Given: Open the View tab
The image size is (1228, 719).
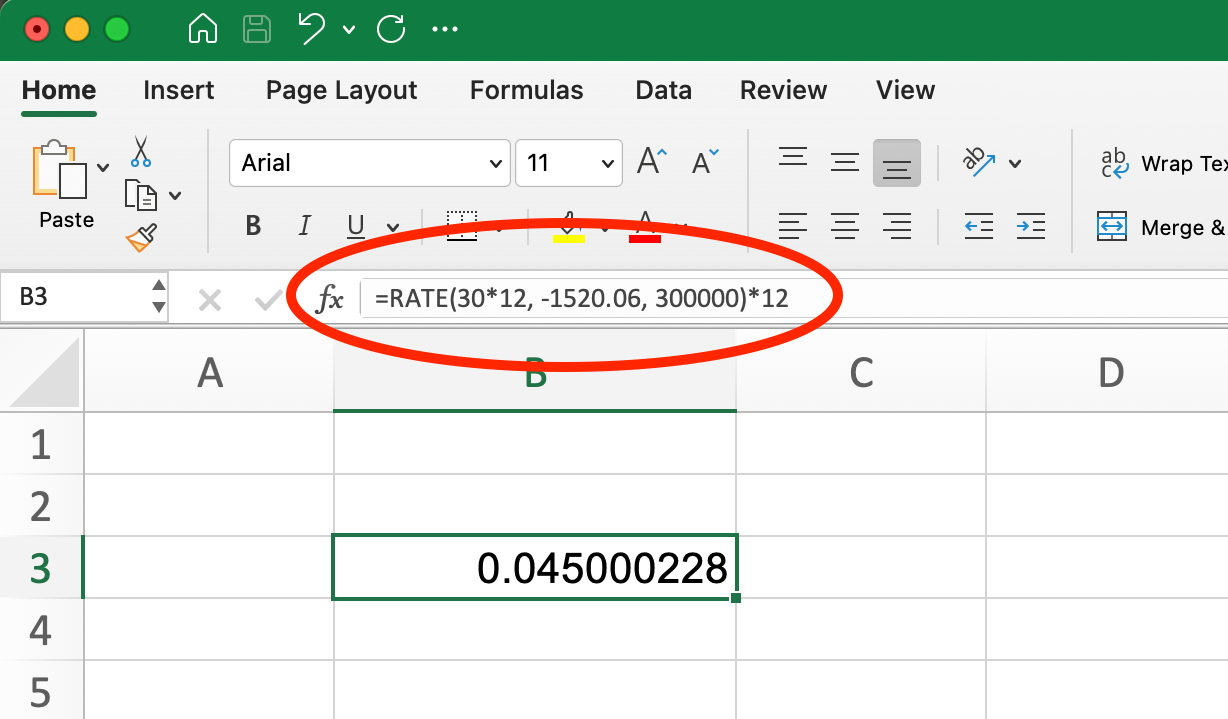Looking at the screenshot, I should tap(905, 90).
